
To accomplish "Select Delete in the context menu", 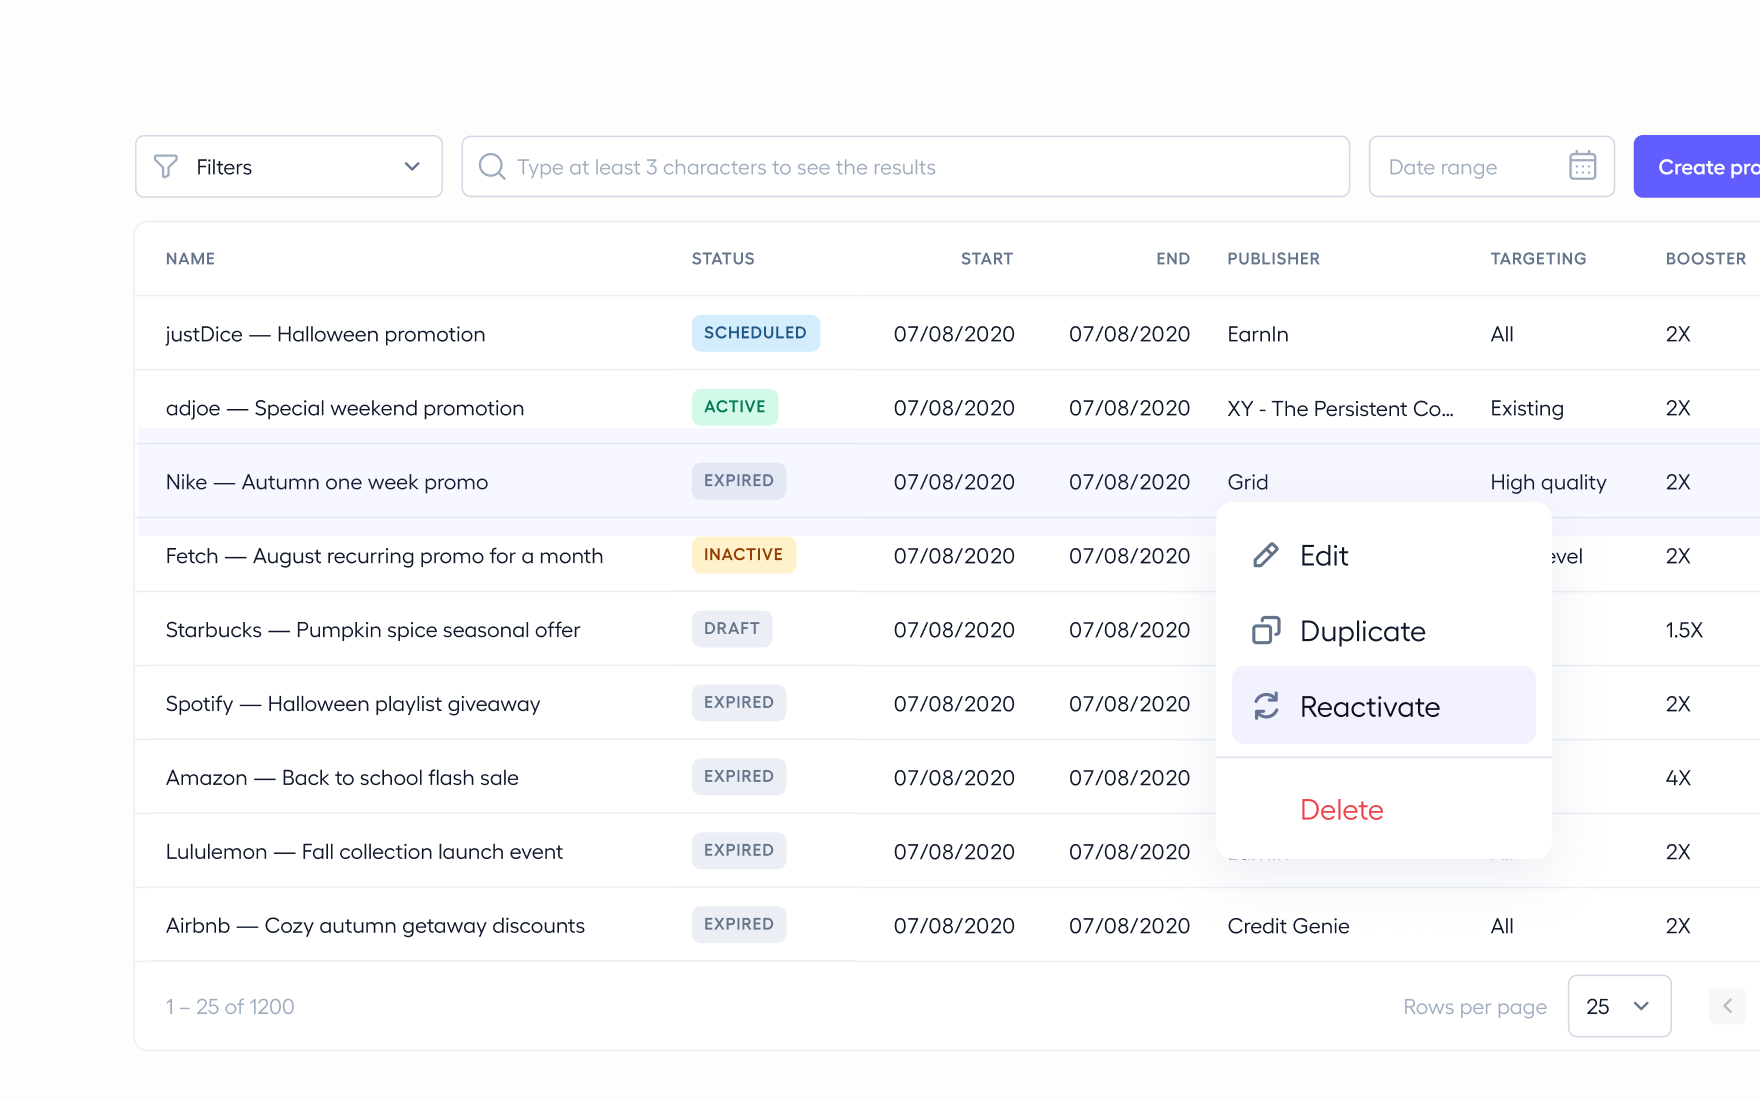I will (1341, 810).
